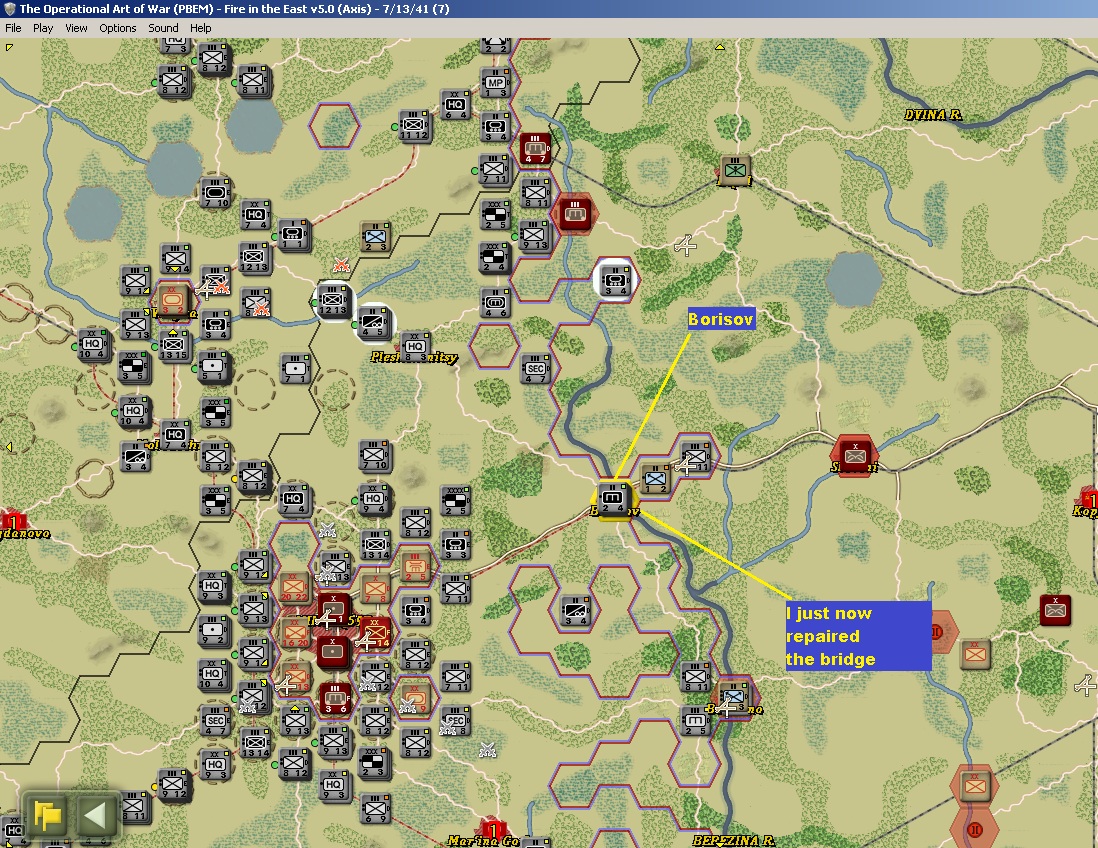Select the artillery unit counter 9-2

(x=213, y=630)
